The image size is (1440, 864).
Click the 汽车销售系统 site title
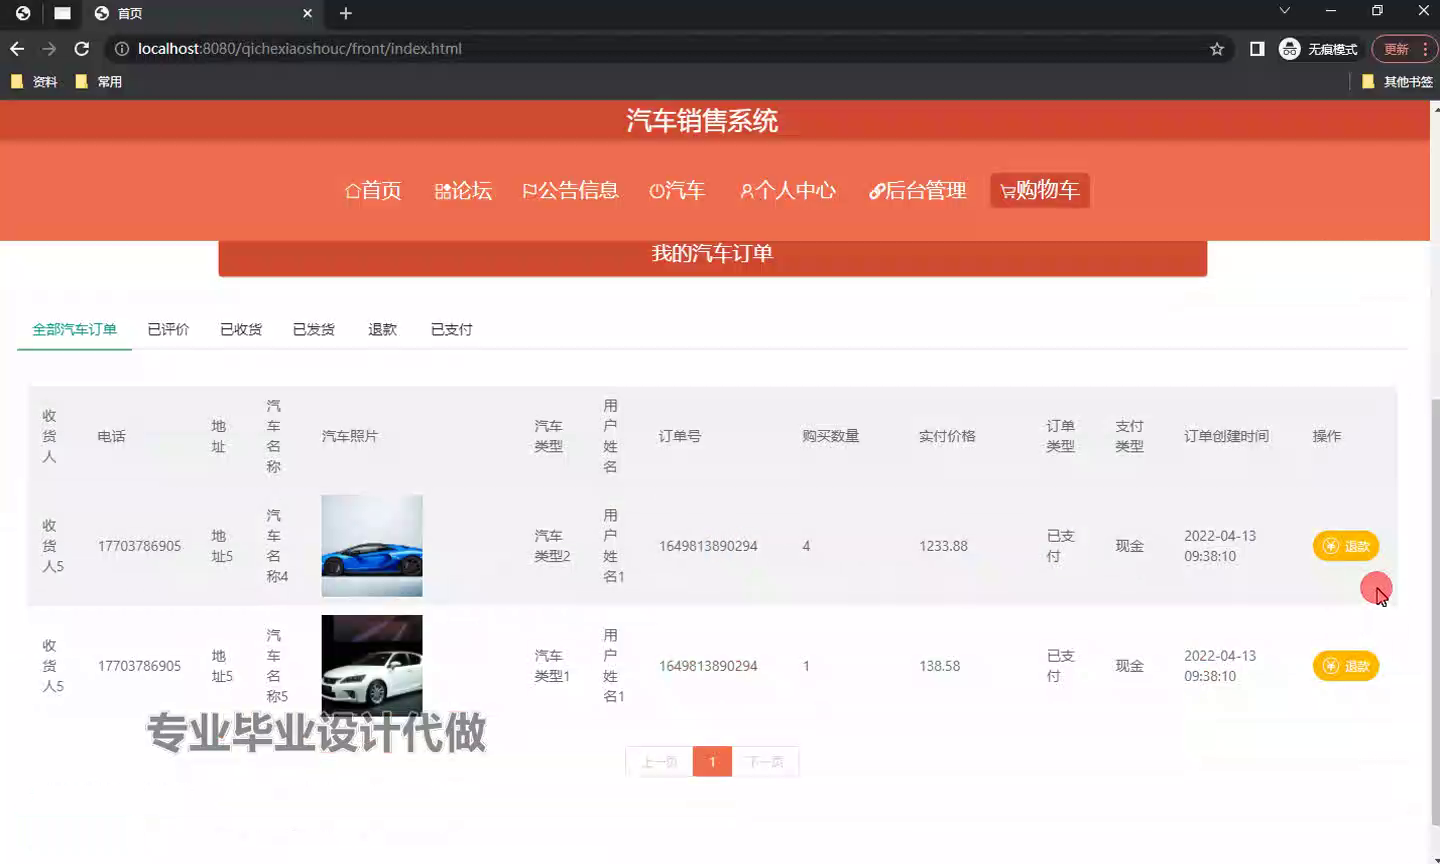click(x=702, y=121)
